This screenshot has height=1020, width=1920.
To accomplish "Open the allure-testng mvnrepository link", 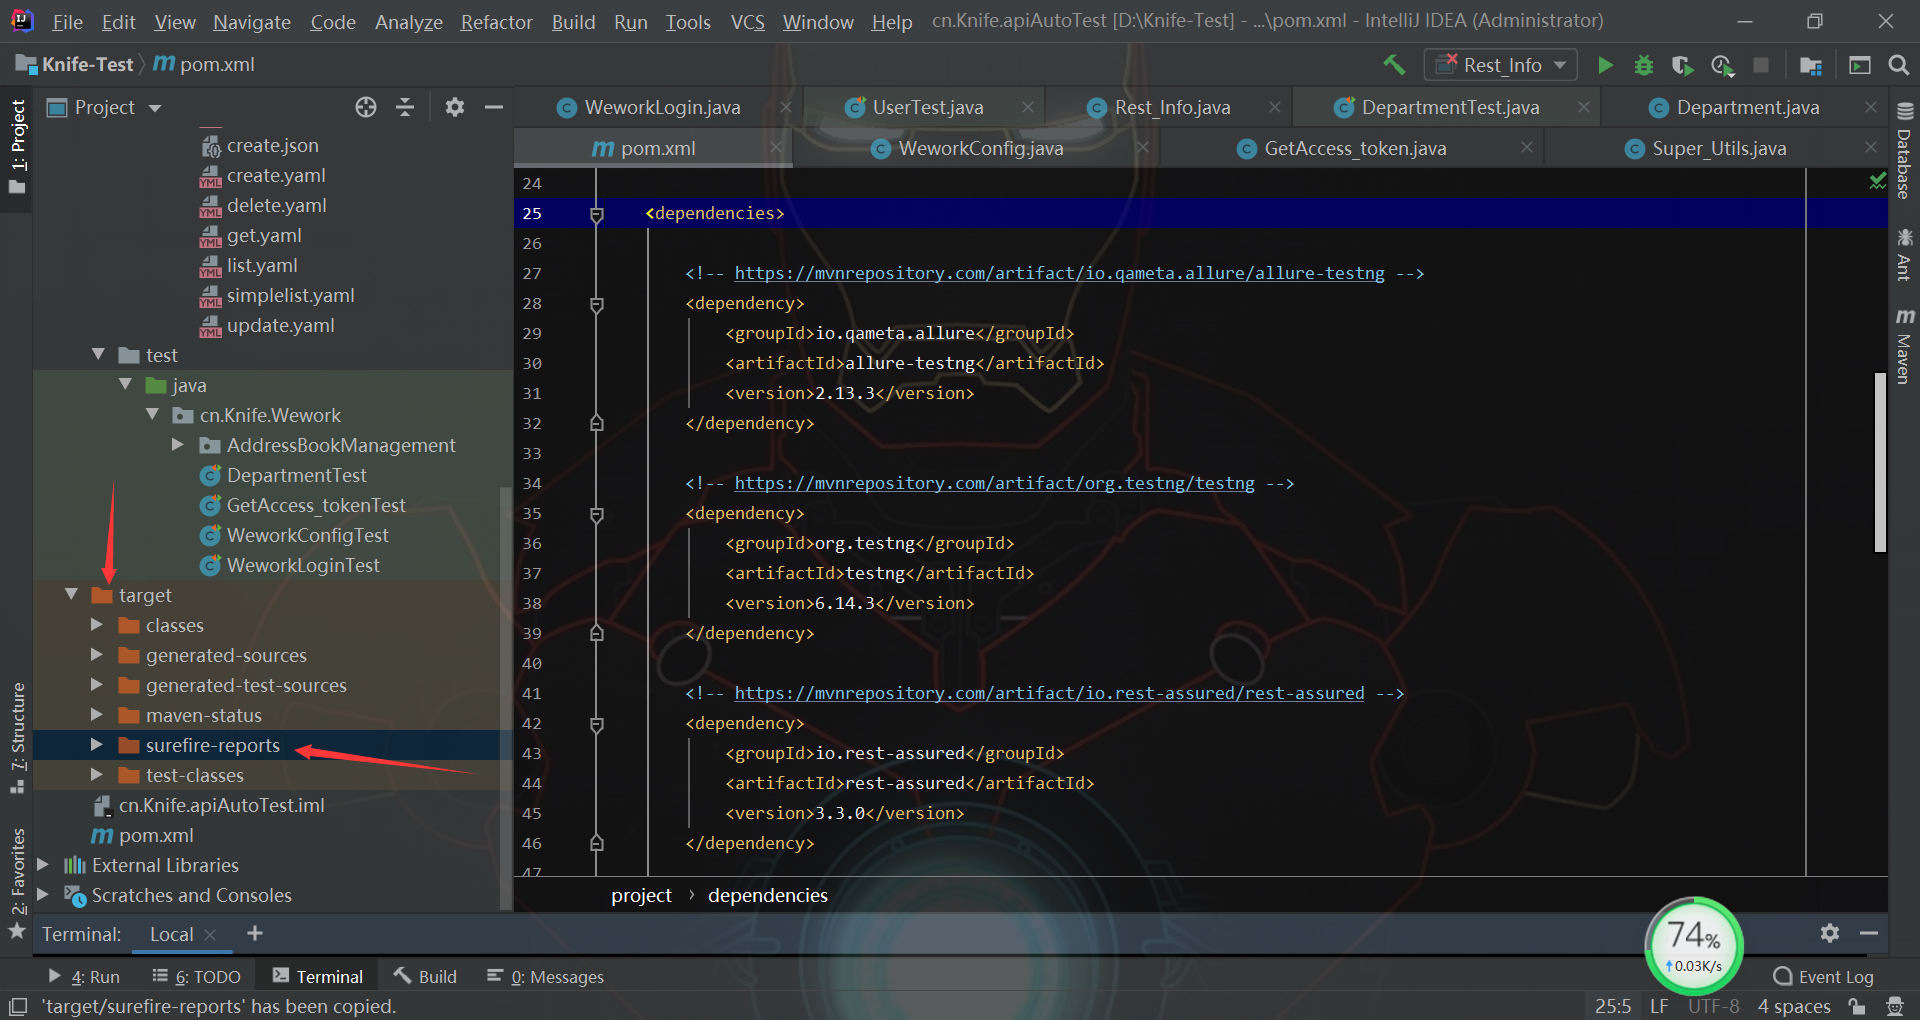I will [1059, 273].
